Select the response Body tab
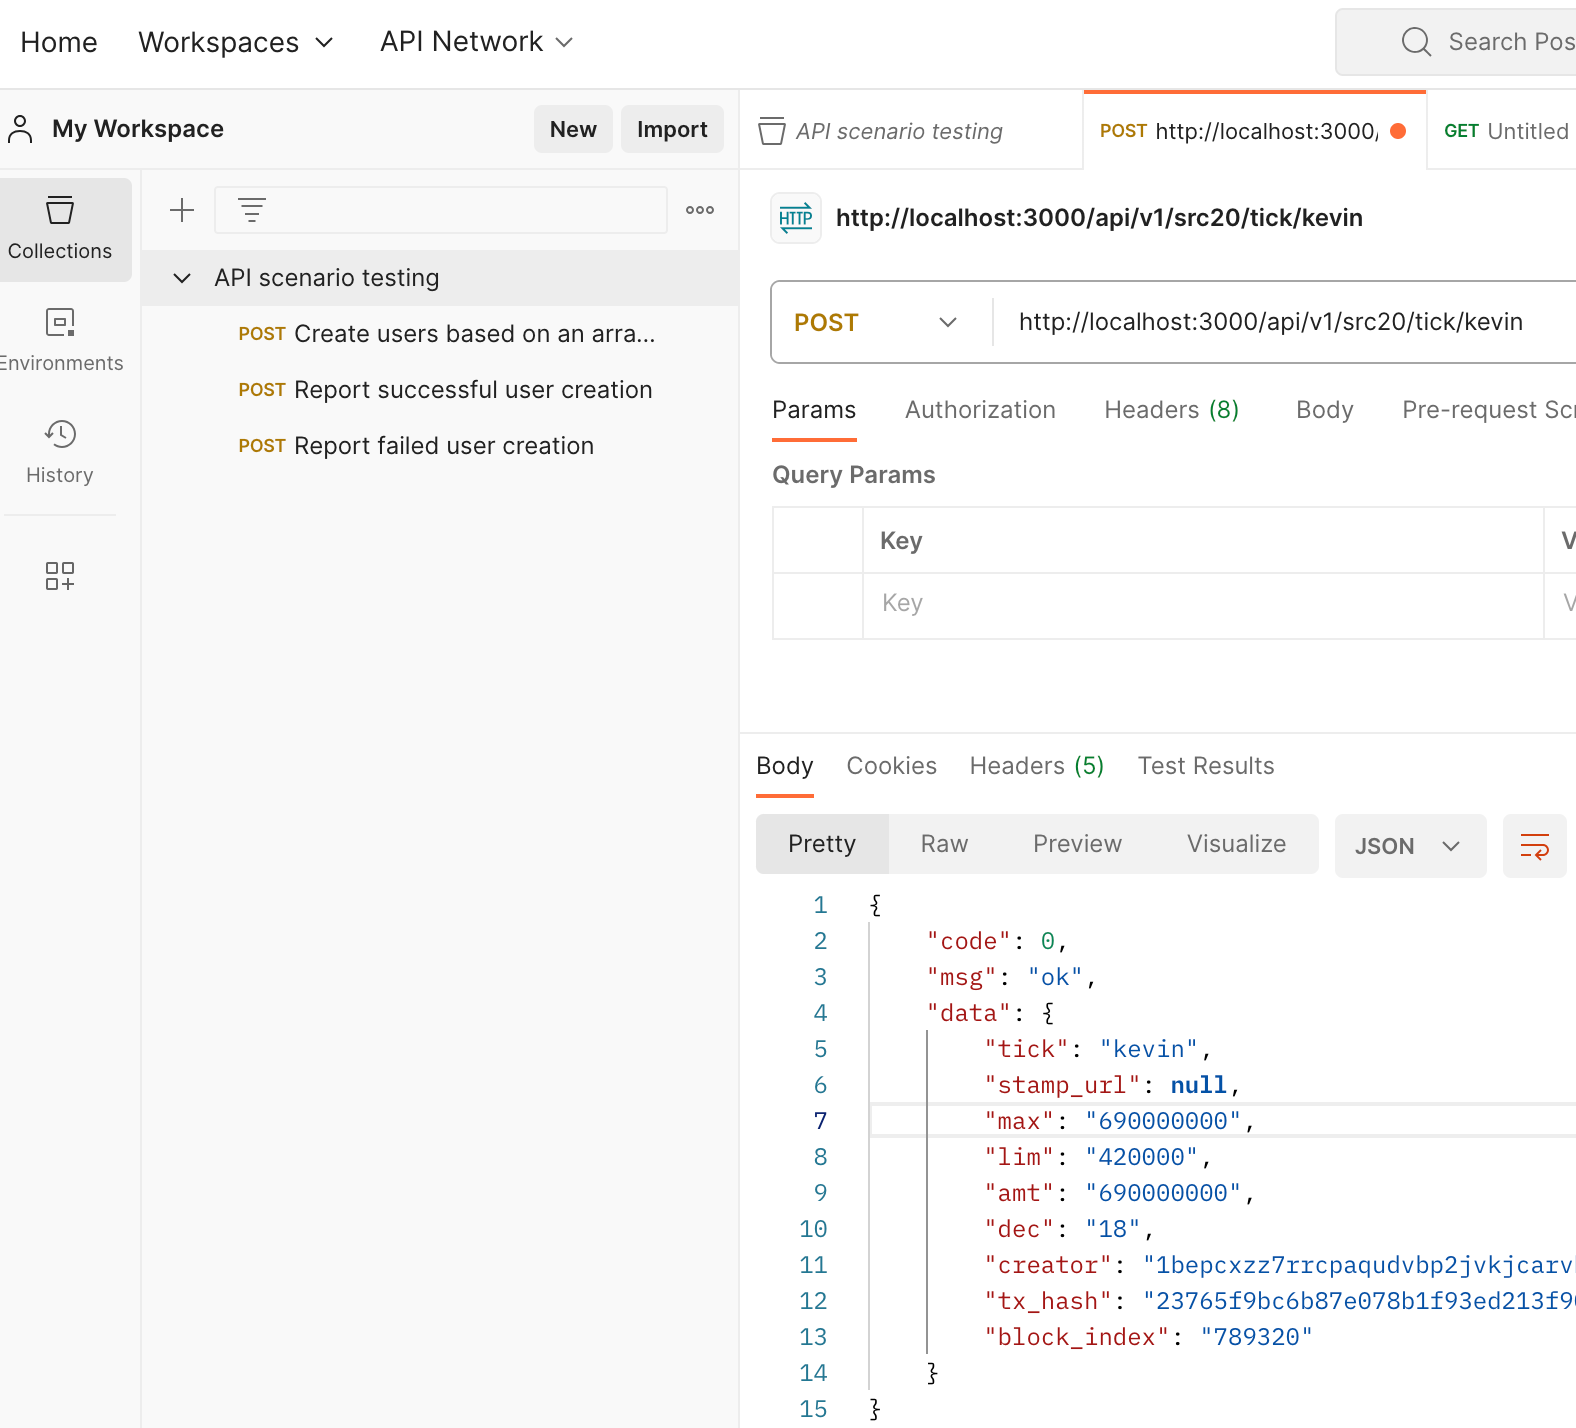The height and width of the screenshot is (1428, 1576). (785, 766)
